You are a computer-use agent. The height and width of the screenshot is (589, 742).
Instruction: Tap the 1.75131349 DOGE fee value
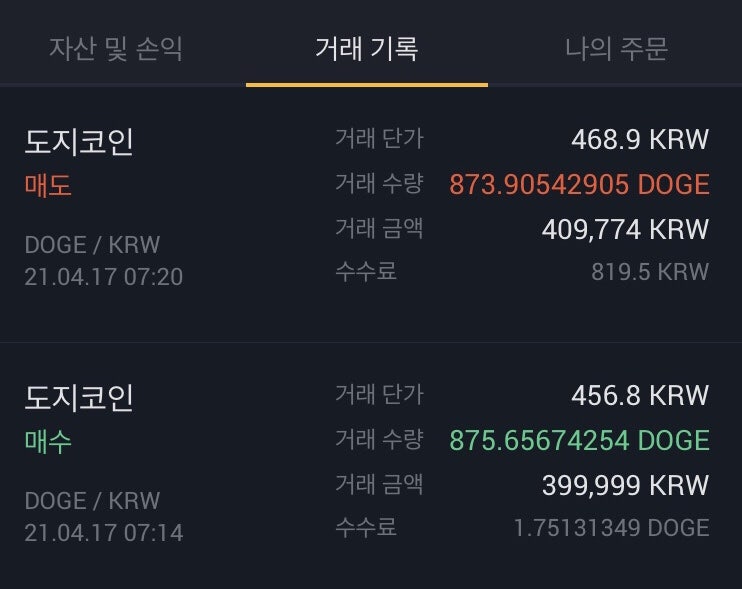(x=611, y=528)
